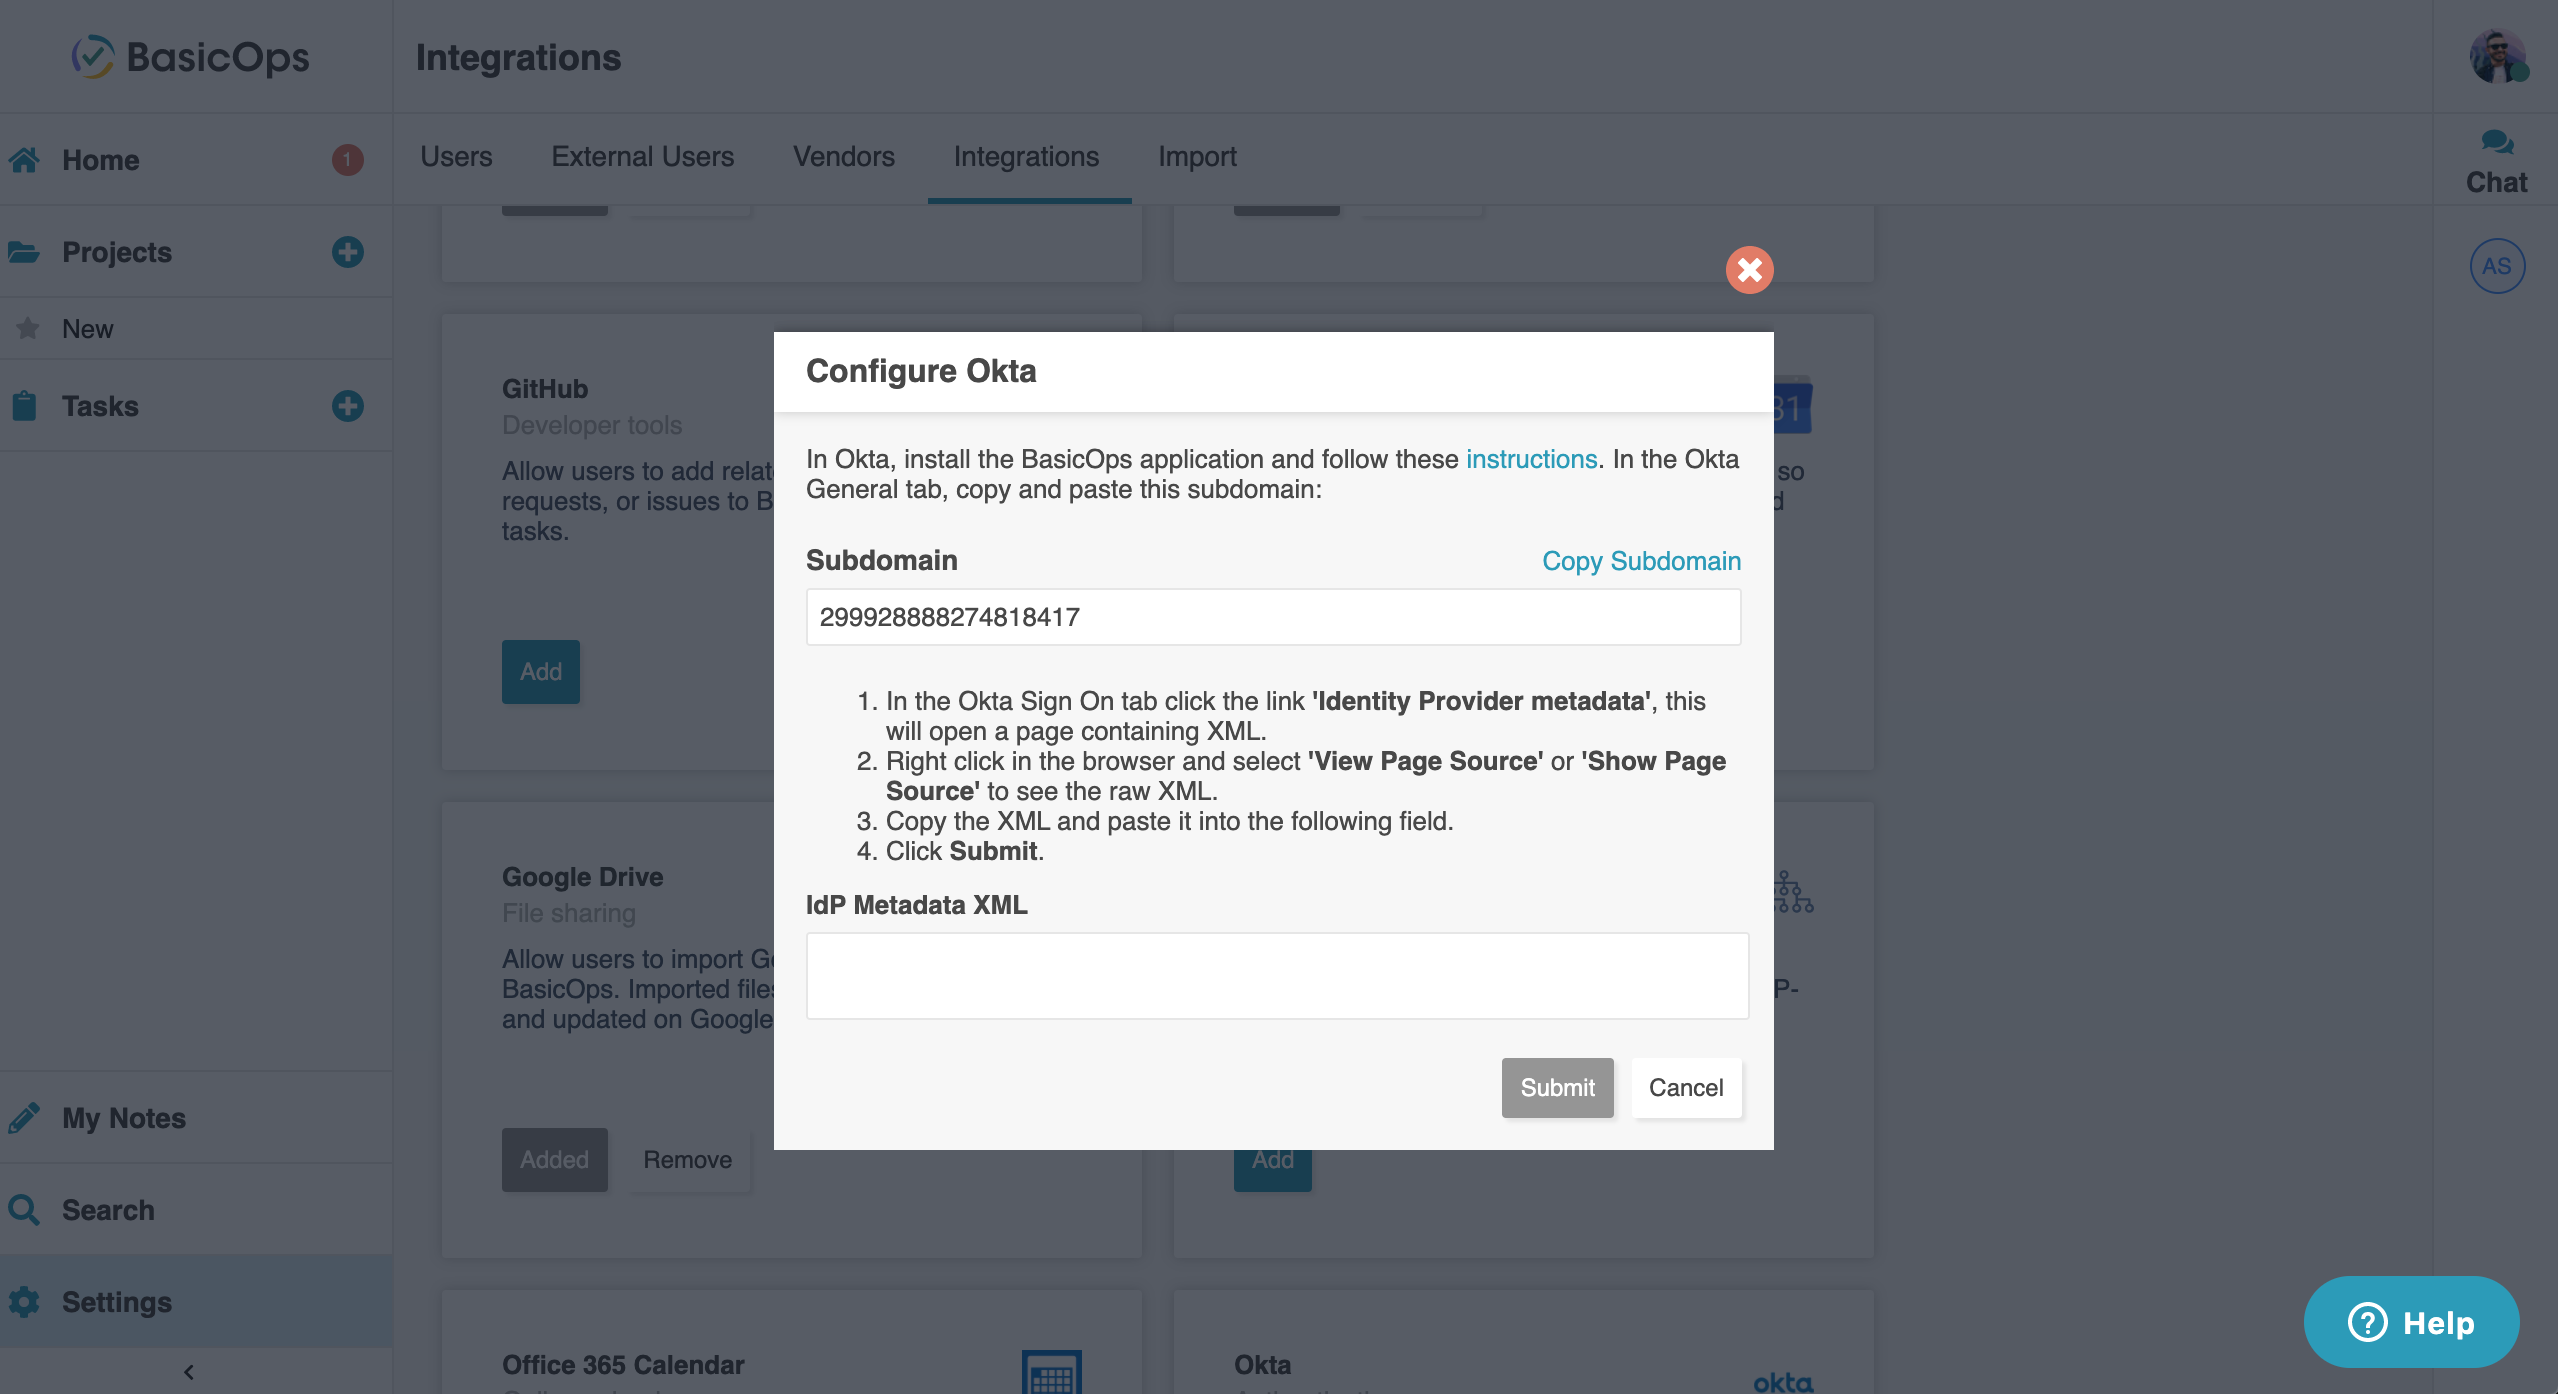Click the Add new Project plus toggle
This screenshot has height=1394, width=2558.
point(345,251)
